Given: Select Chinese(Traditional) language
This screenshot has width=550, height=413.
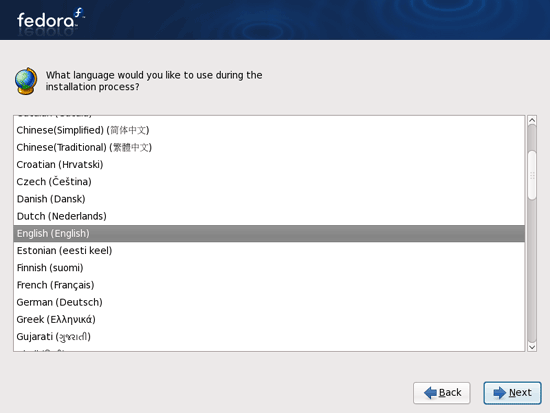Looking at the screenshot, I should click(x=269, y=147).
